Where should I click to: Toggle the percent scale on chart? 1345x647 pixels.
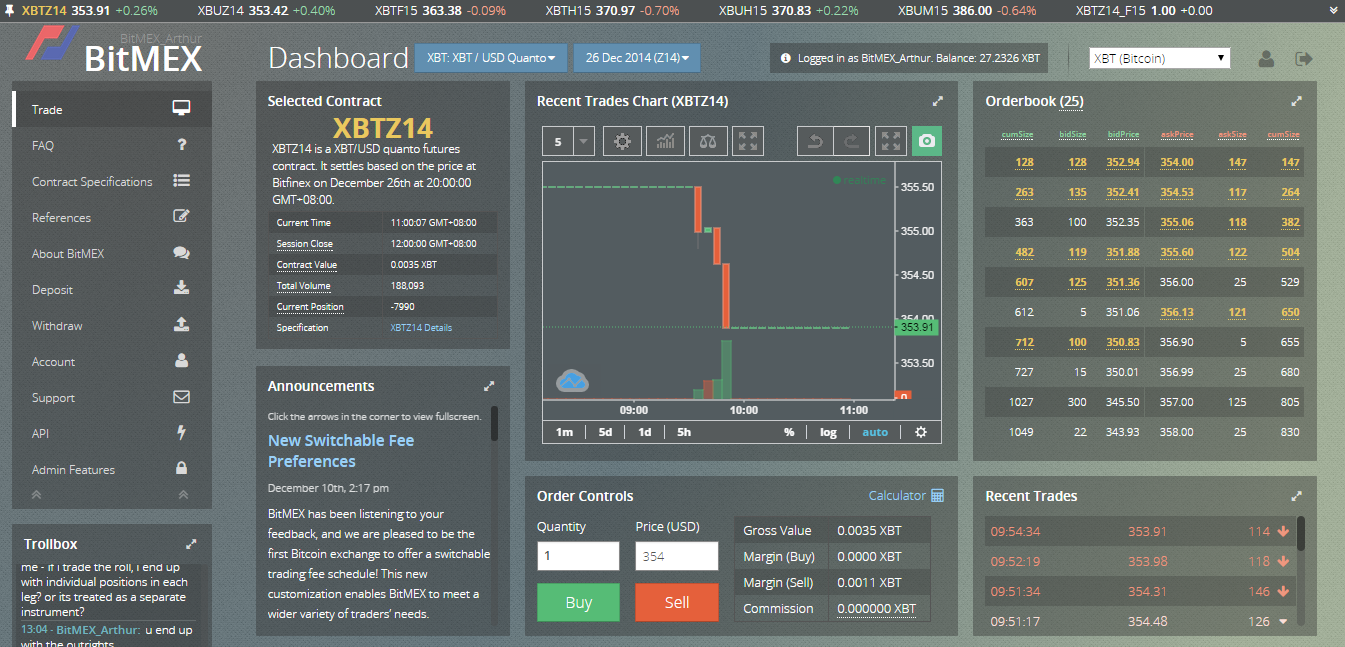click(789, 432)
